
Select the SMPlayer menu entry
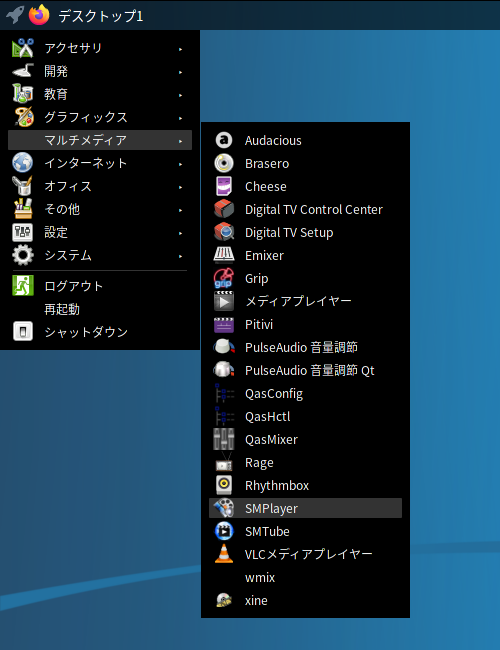tap(305, 508)
